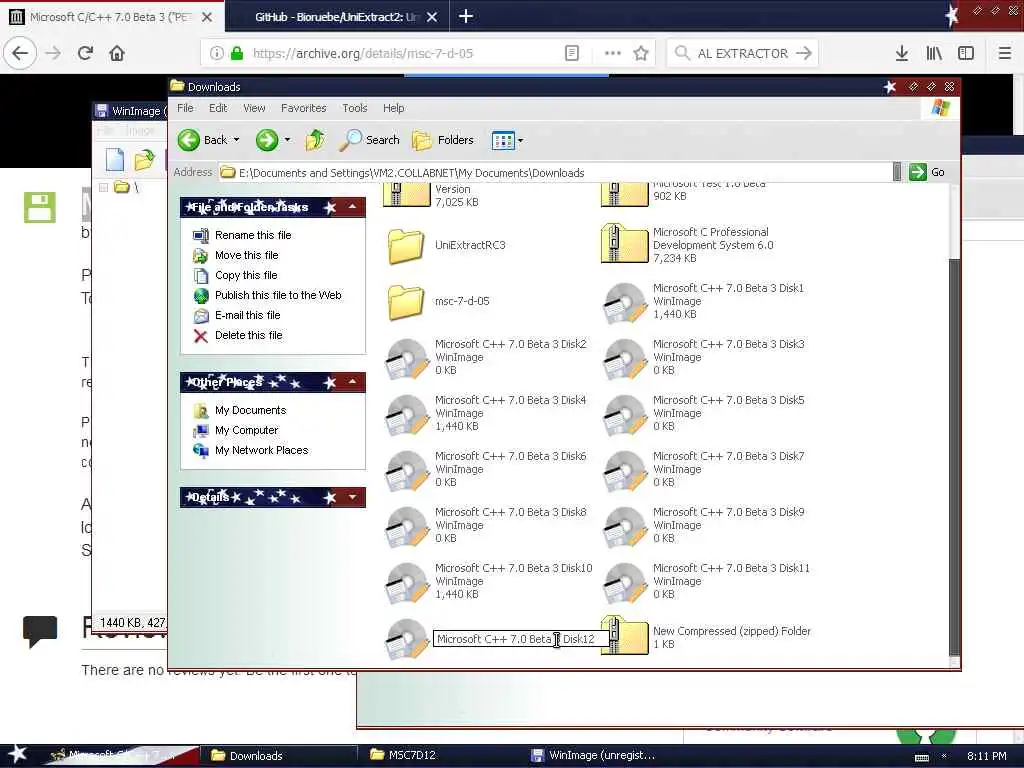Click Copy this file task
This screenshot has width=1024, height=768.
click(x=246, y=276)
